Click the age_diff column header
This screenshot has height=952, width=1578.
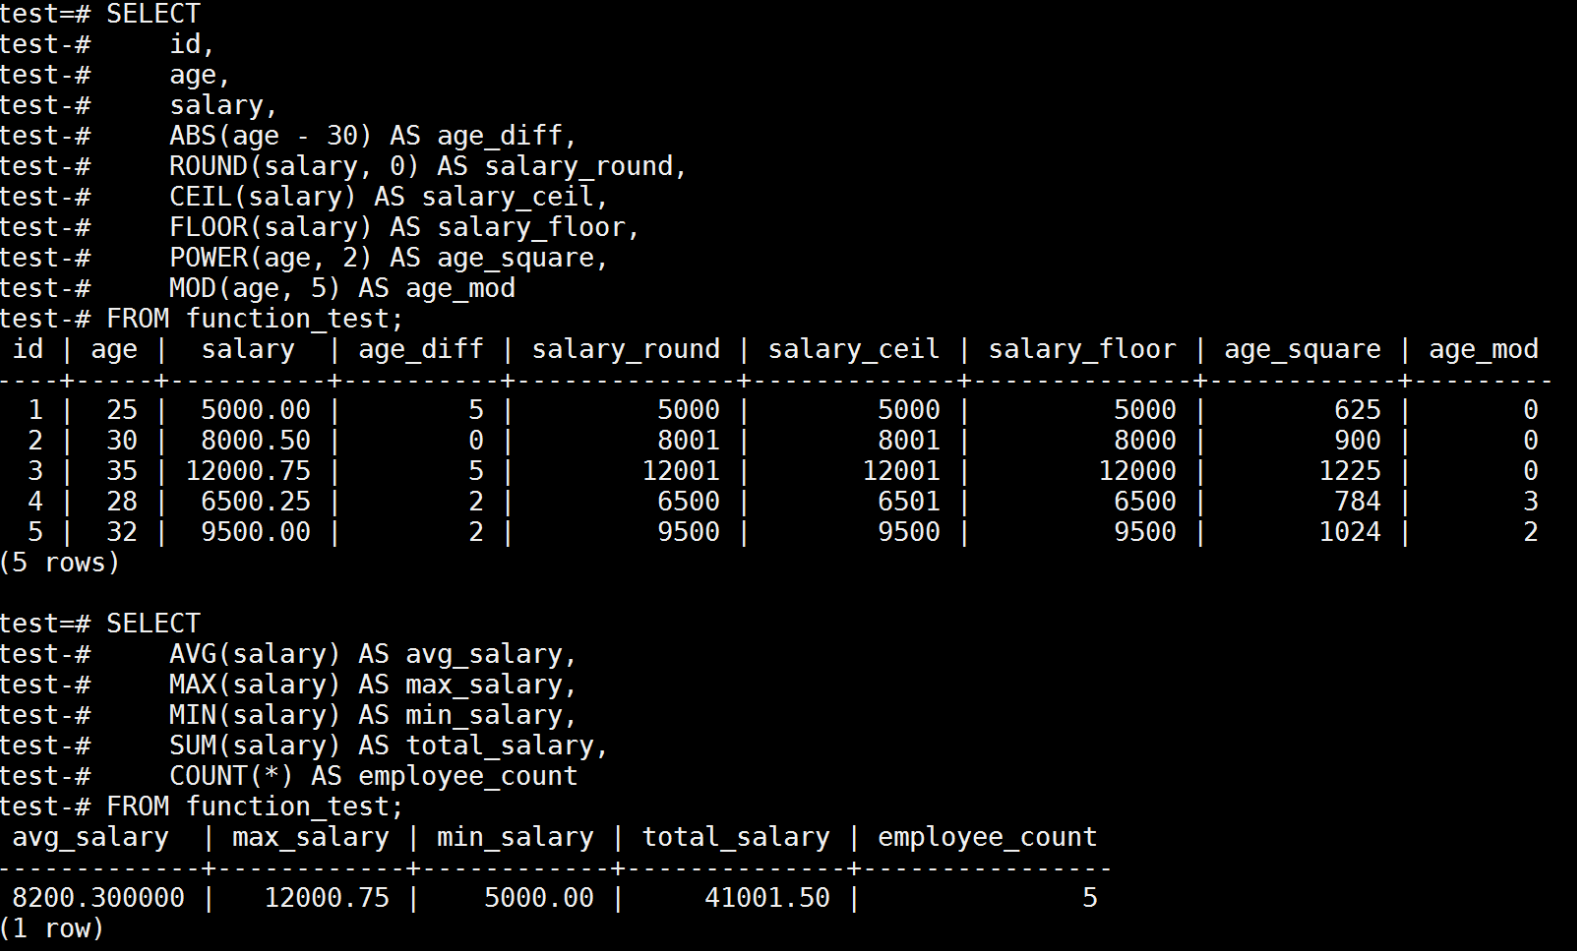420,349
